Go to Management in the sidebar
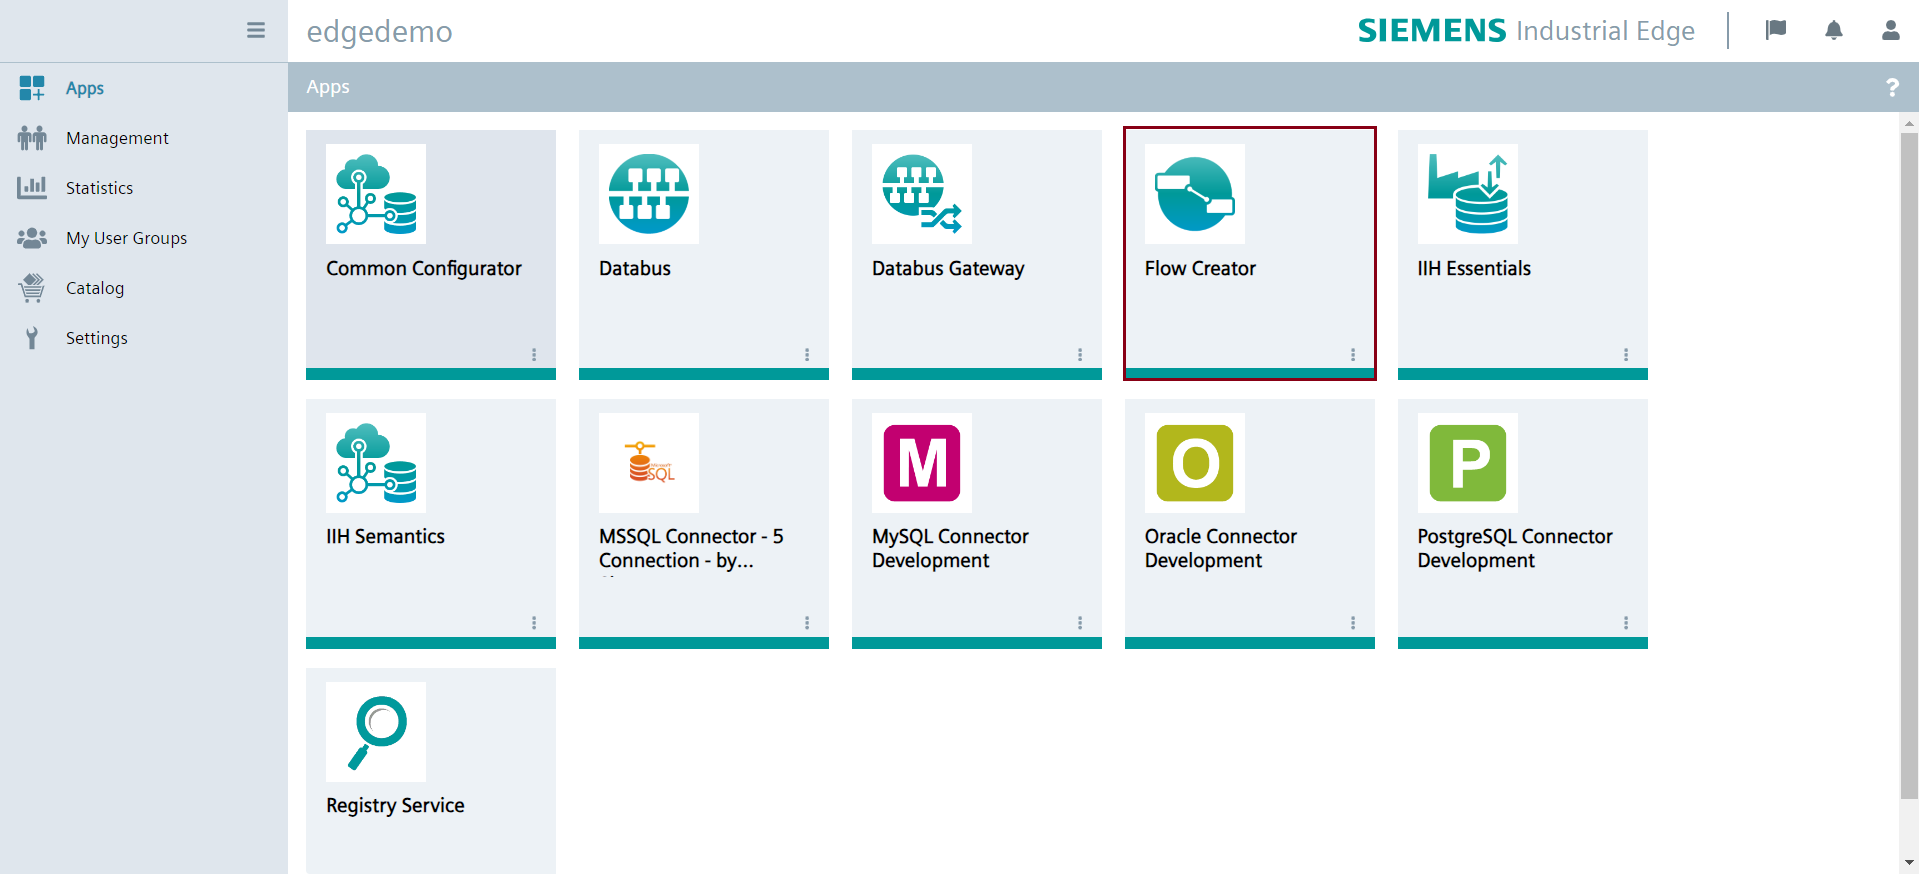This screenshot has height=874, width=1919. tap(117, 138)
